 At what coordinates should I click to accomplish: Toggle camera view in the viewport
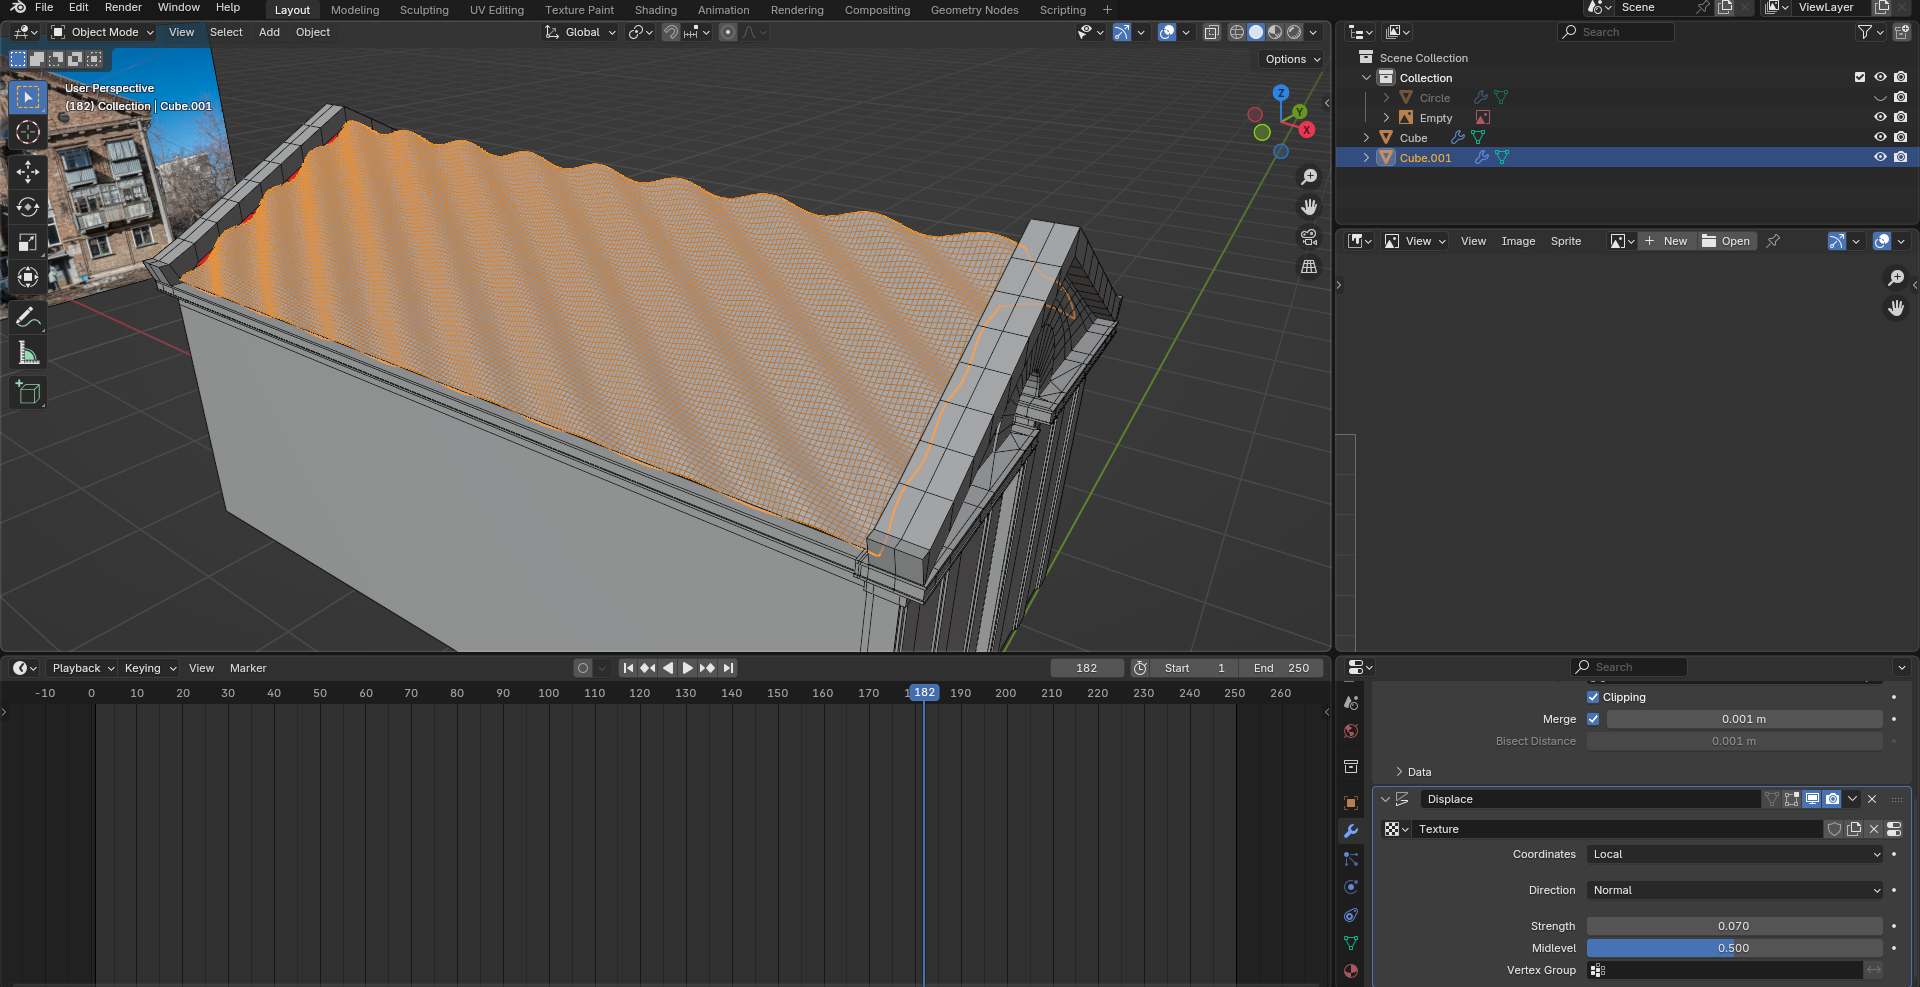[x=1308, y=237]
